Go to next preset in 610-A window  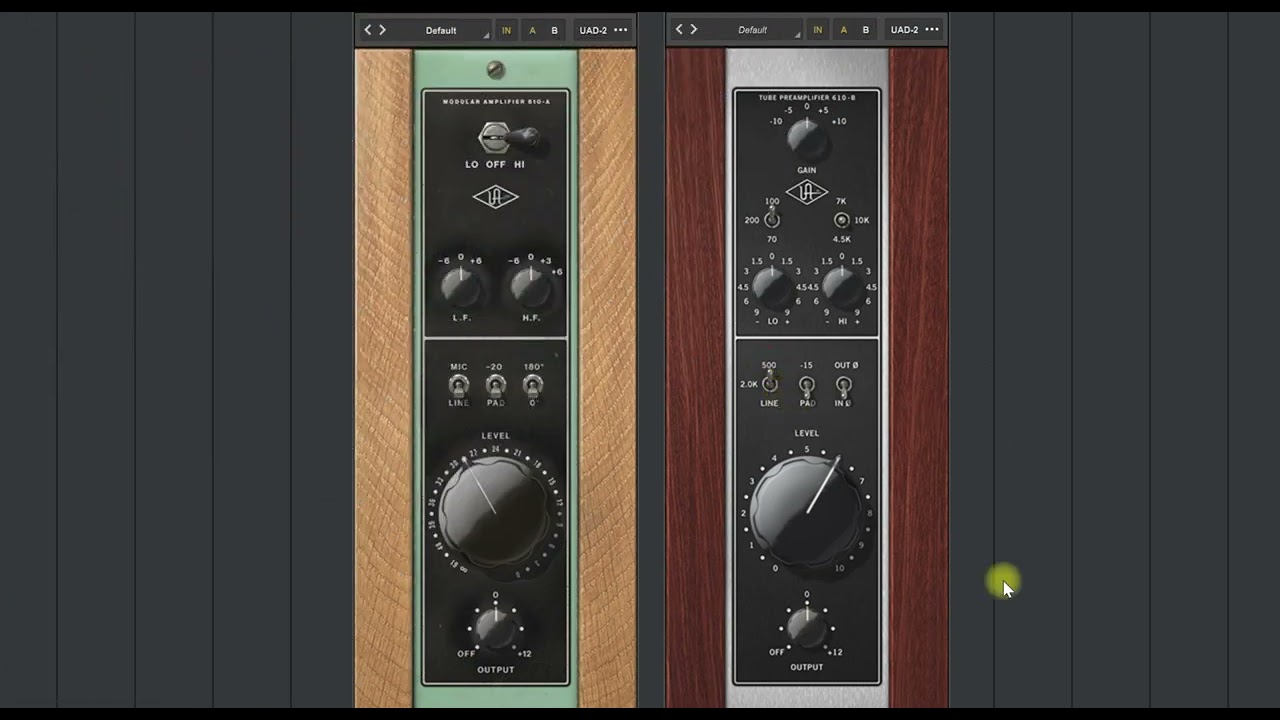pos(382,30)
